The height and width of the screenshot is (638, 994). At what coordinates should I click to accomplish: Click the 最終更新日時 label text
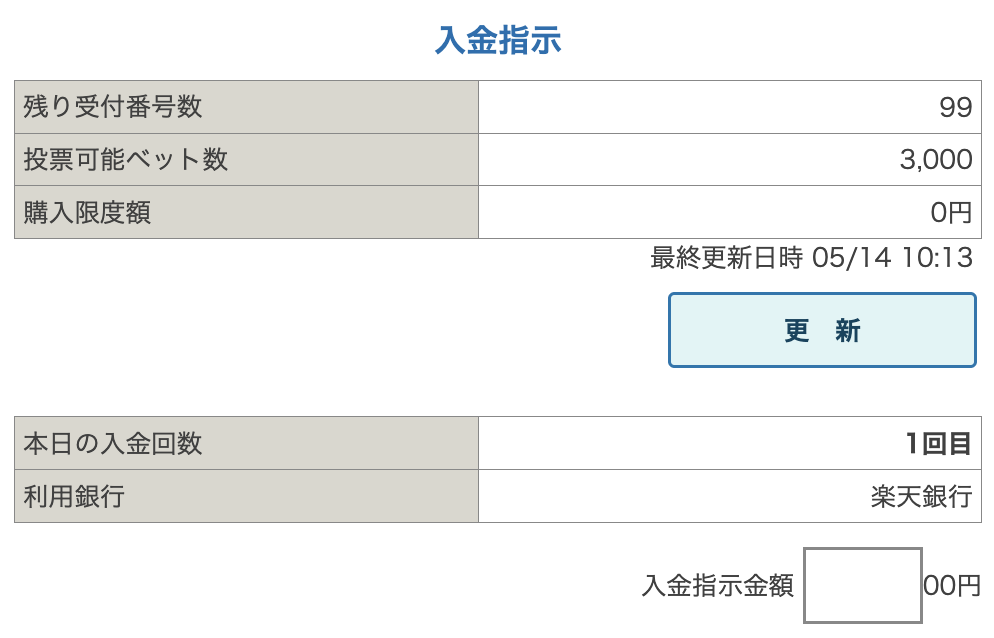[x=726, y=258]
